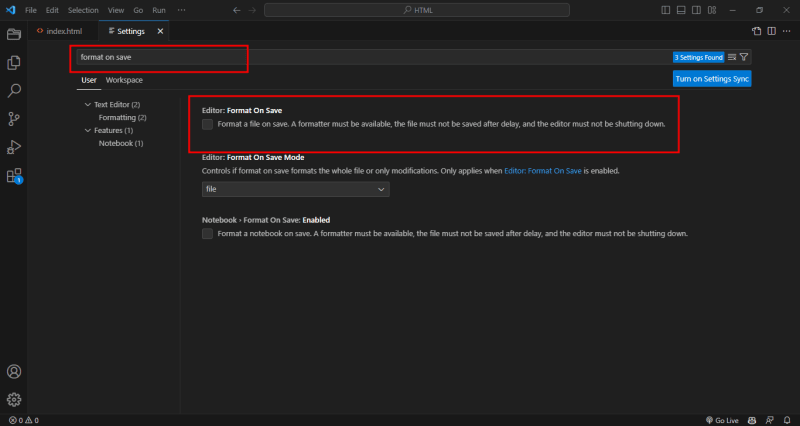Switch to the Workspace settings tab

[x=124, y=80]
